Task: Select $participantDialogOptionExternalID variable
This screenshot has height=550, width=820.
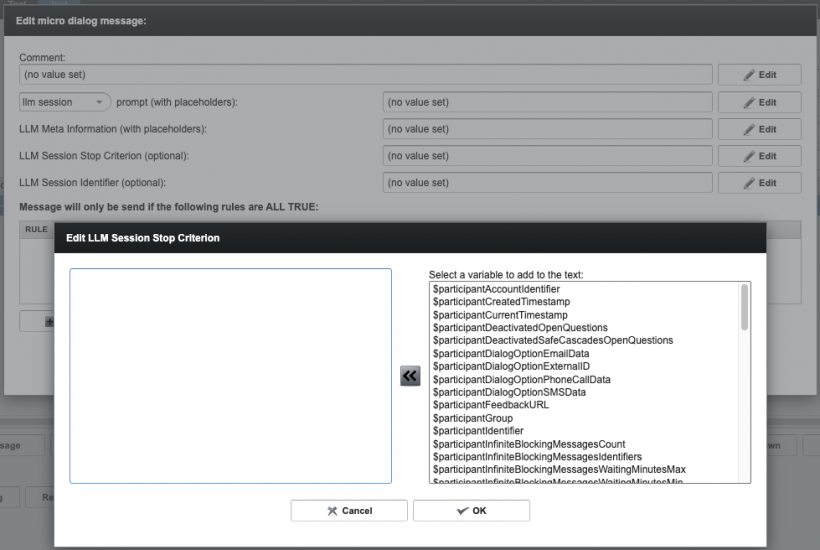Action: [511, 366]
